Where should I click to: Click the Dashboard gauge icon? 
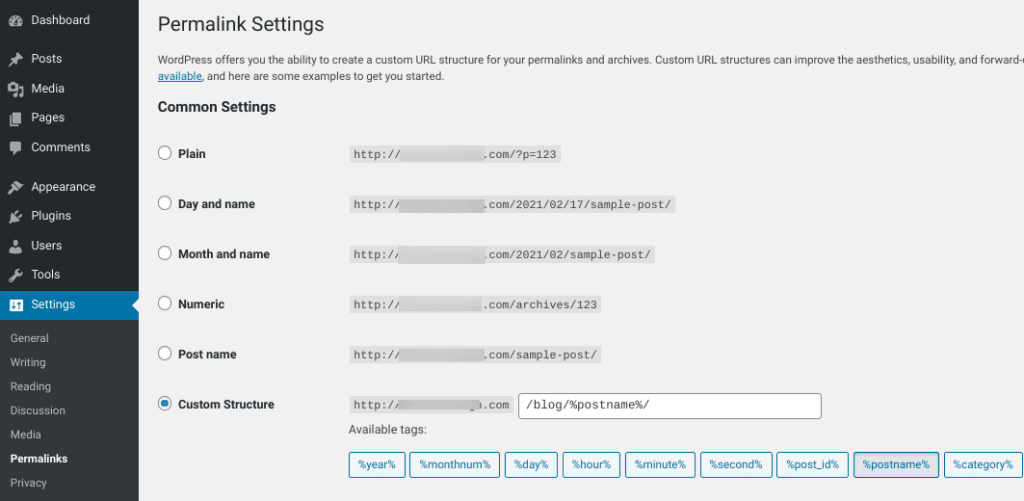(x=16, y=20)
